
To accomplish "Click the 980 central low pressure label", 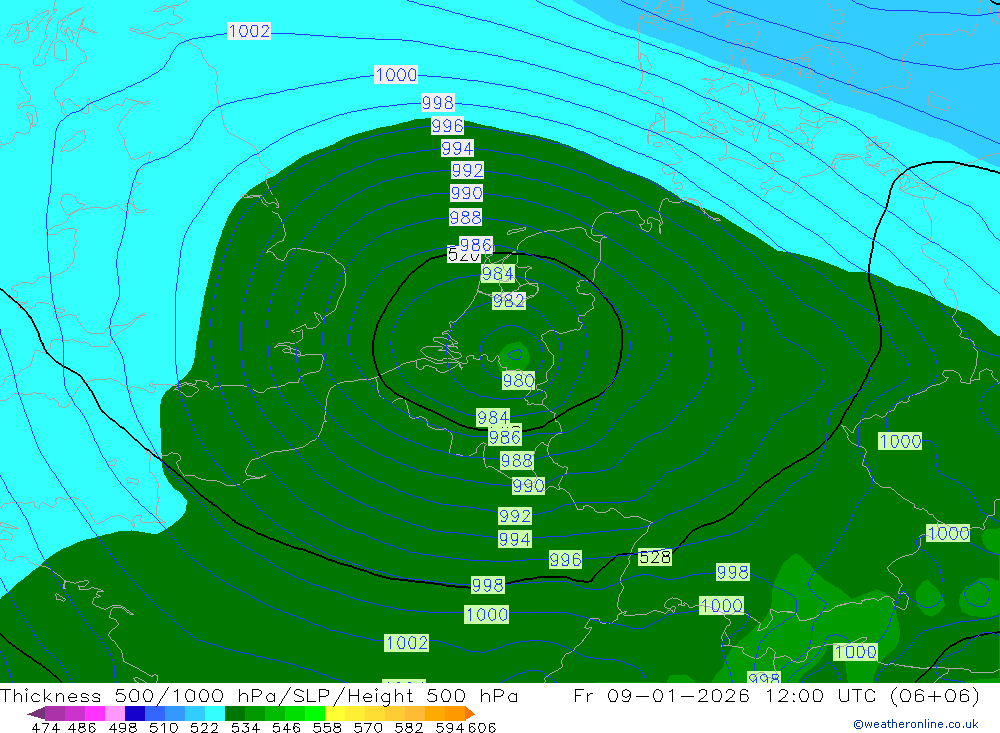I will tap(518, 381).
